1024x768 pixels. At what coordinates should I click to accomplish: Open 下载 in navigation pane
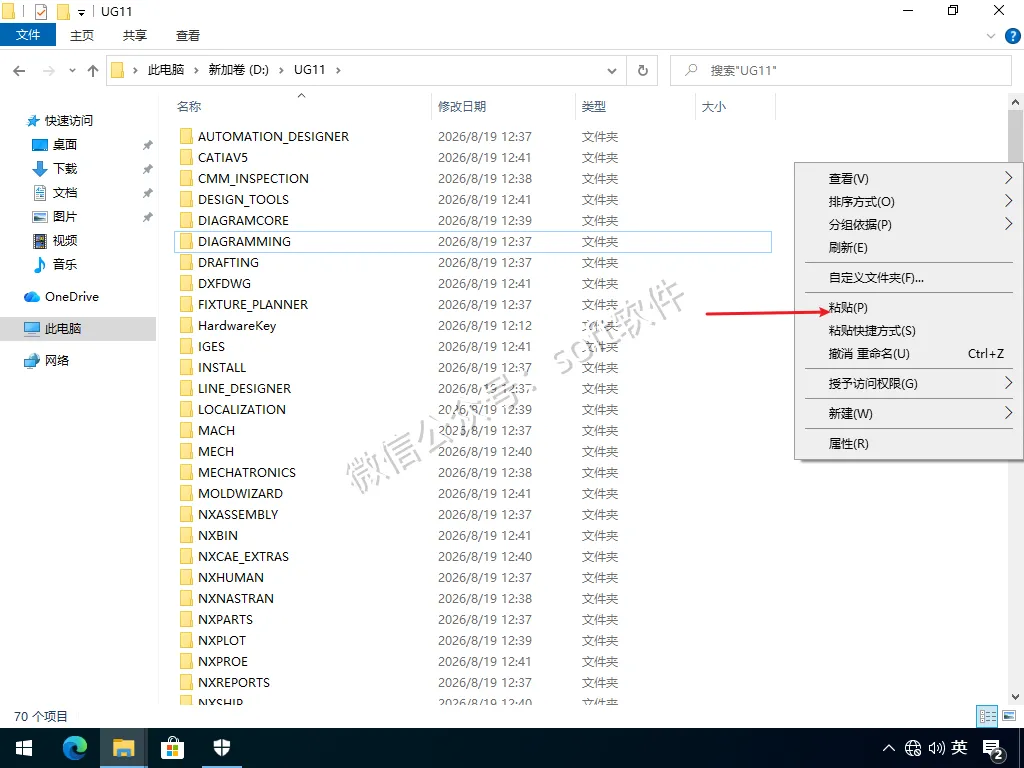65,168
